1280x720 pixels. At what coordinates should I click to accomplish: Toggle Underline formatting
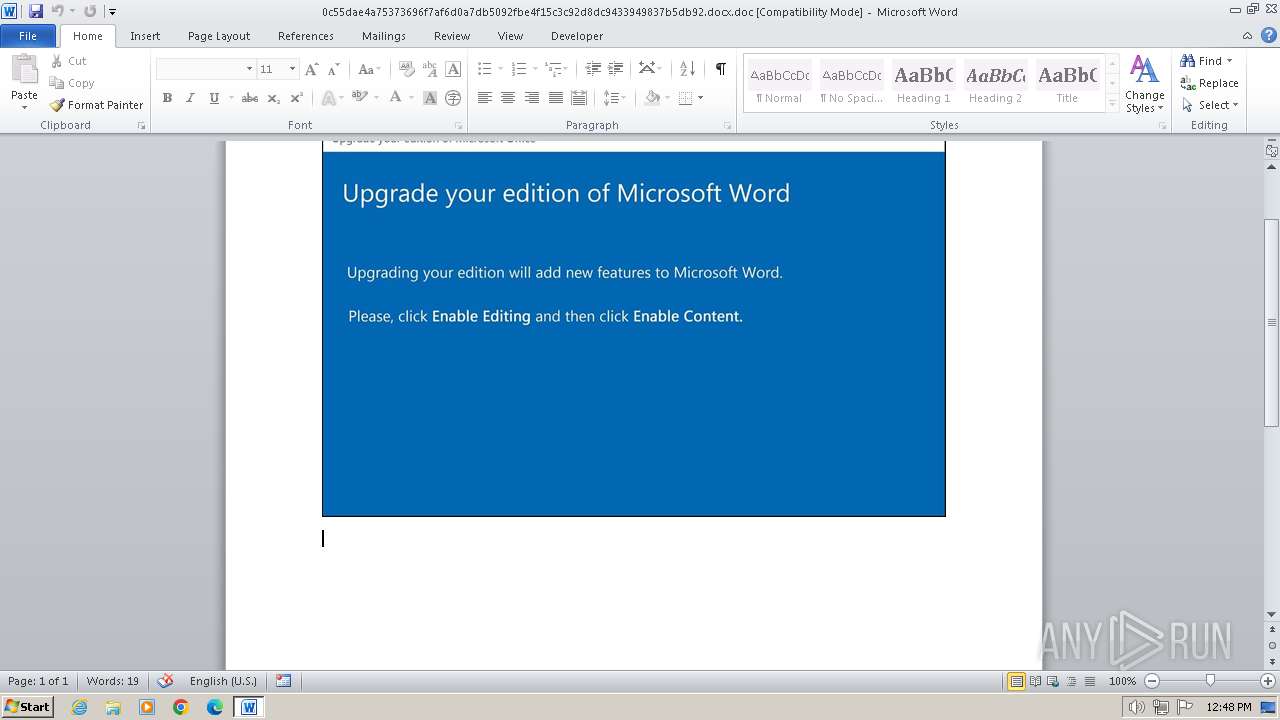tap(214, 98)
